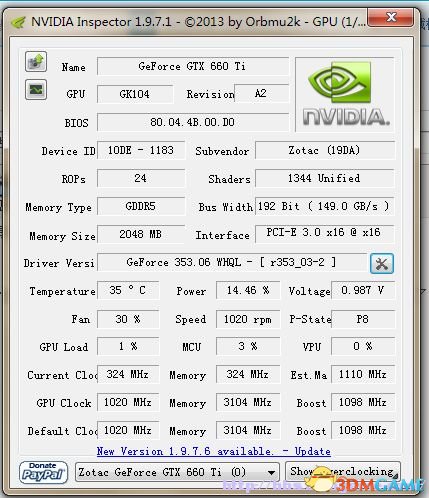Click the Voltage value 0.987 V

(363, 290)
